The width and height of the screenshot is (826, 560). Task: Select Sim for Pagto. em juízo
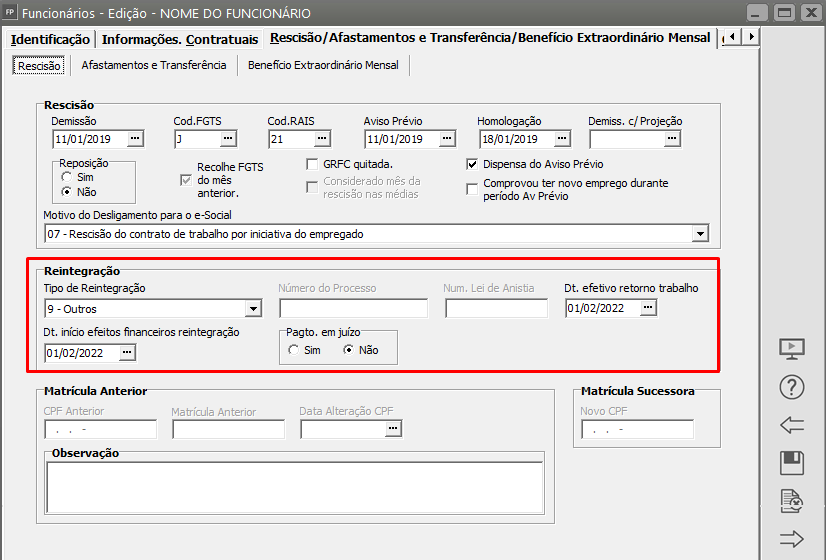[293, 350]
